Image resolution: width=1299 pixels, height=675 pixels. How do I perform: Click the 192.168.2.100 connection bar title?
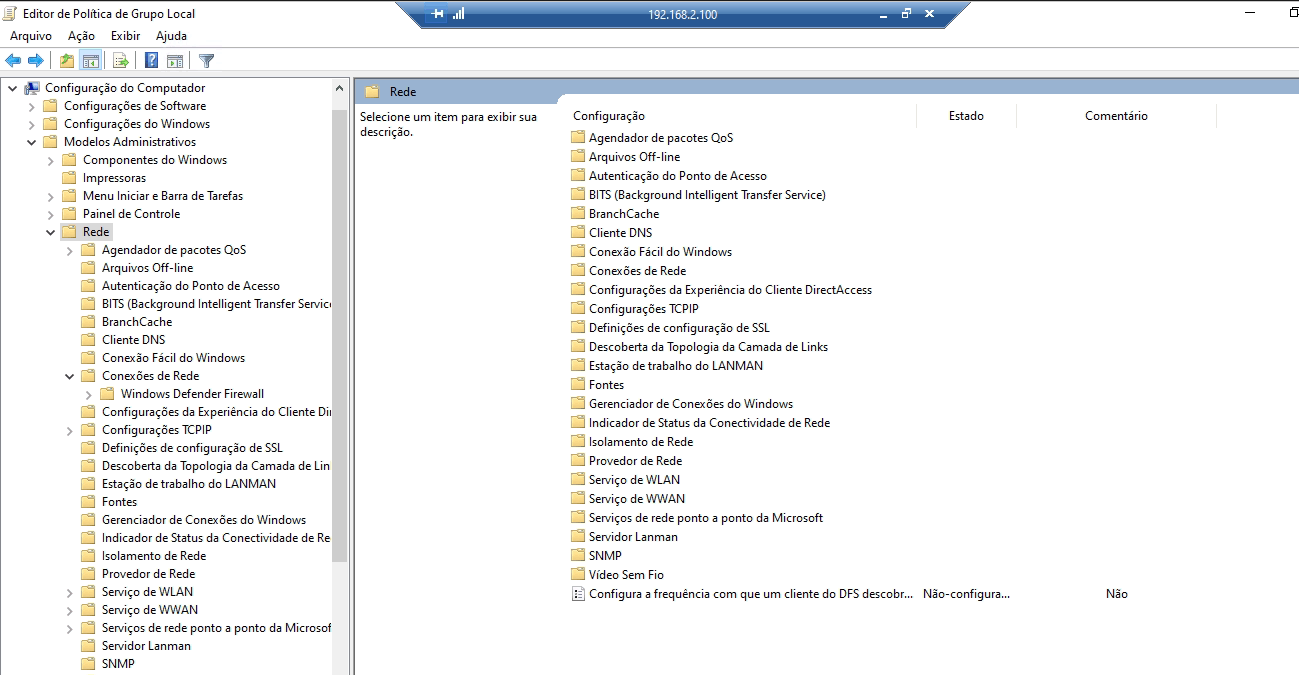point(683,14)
